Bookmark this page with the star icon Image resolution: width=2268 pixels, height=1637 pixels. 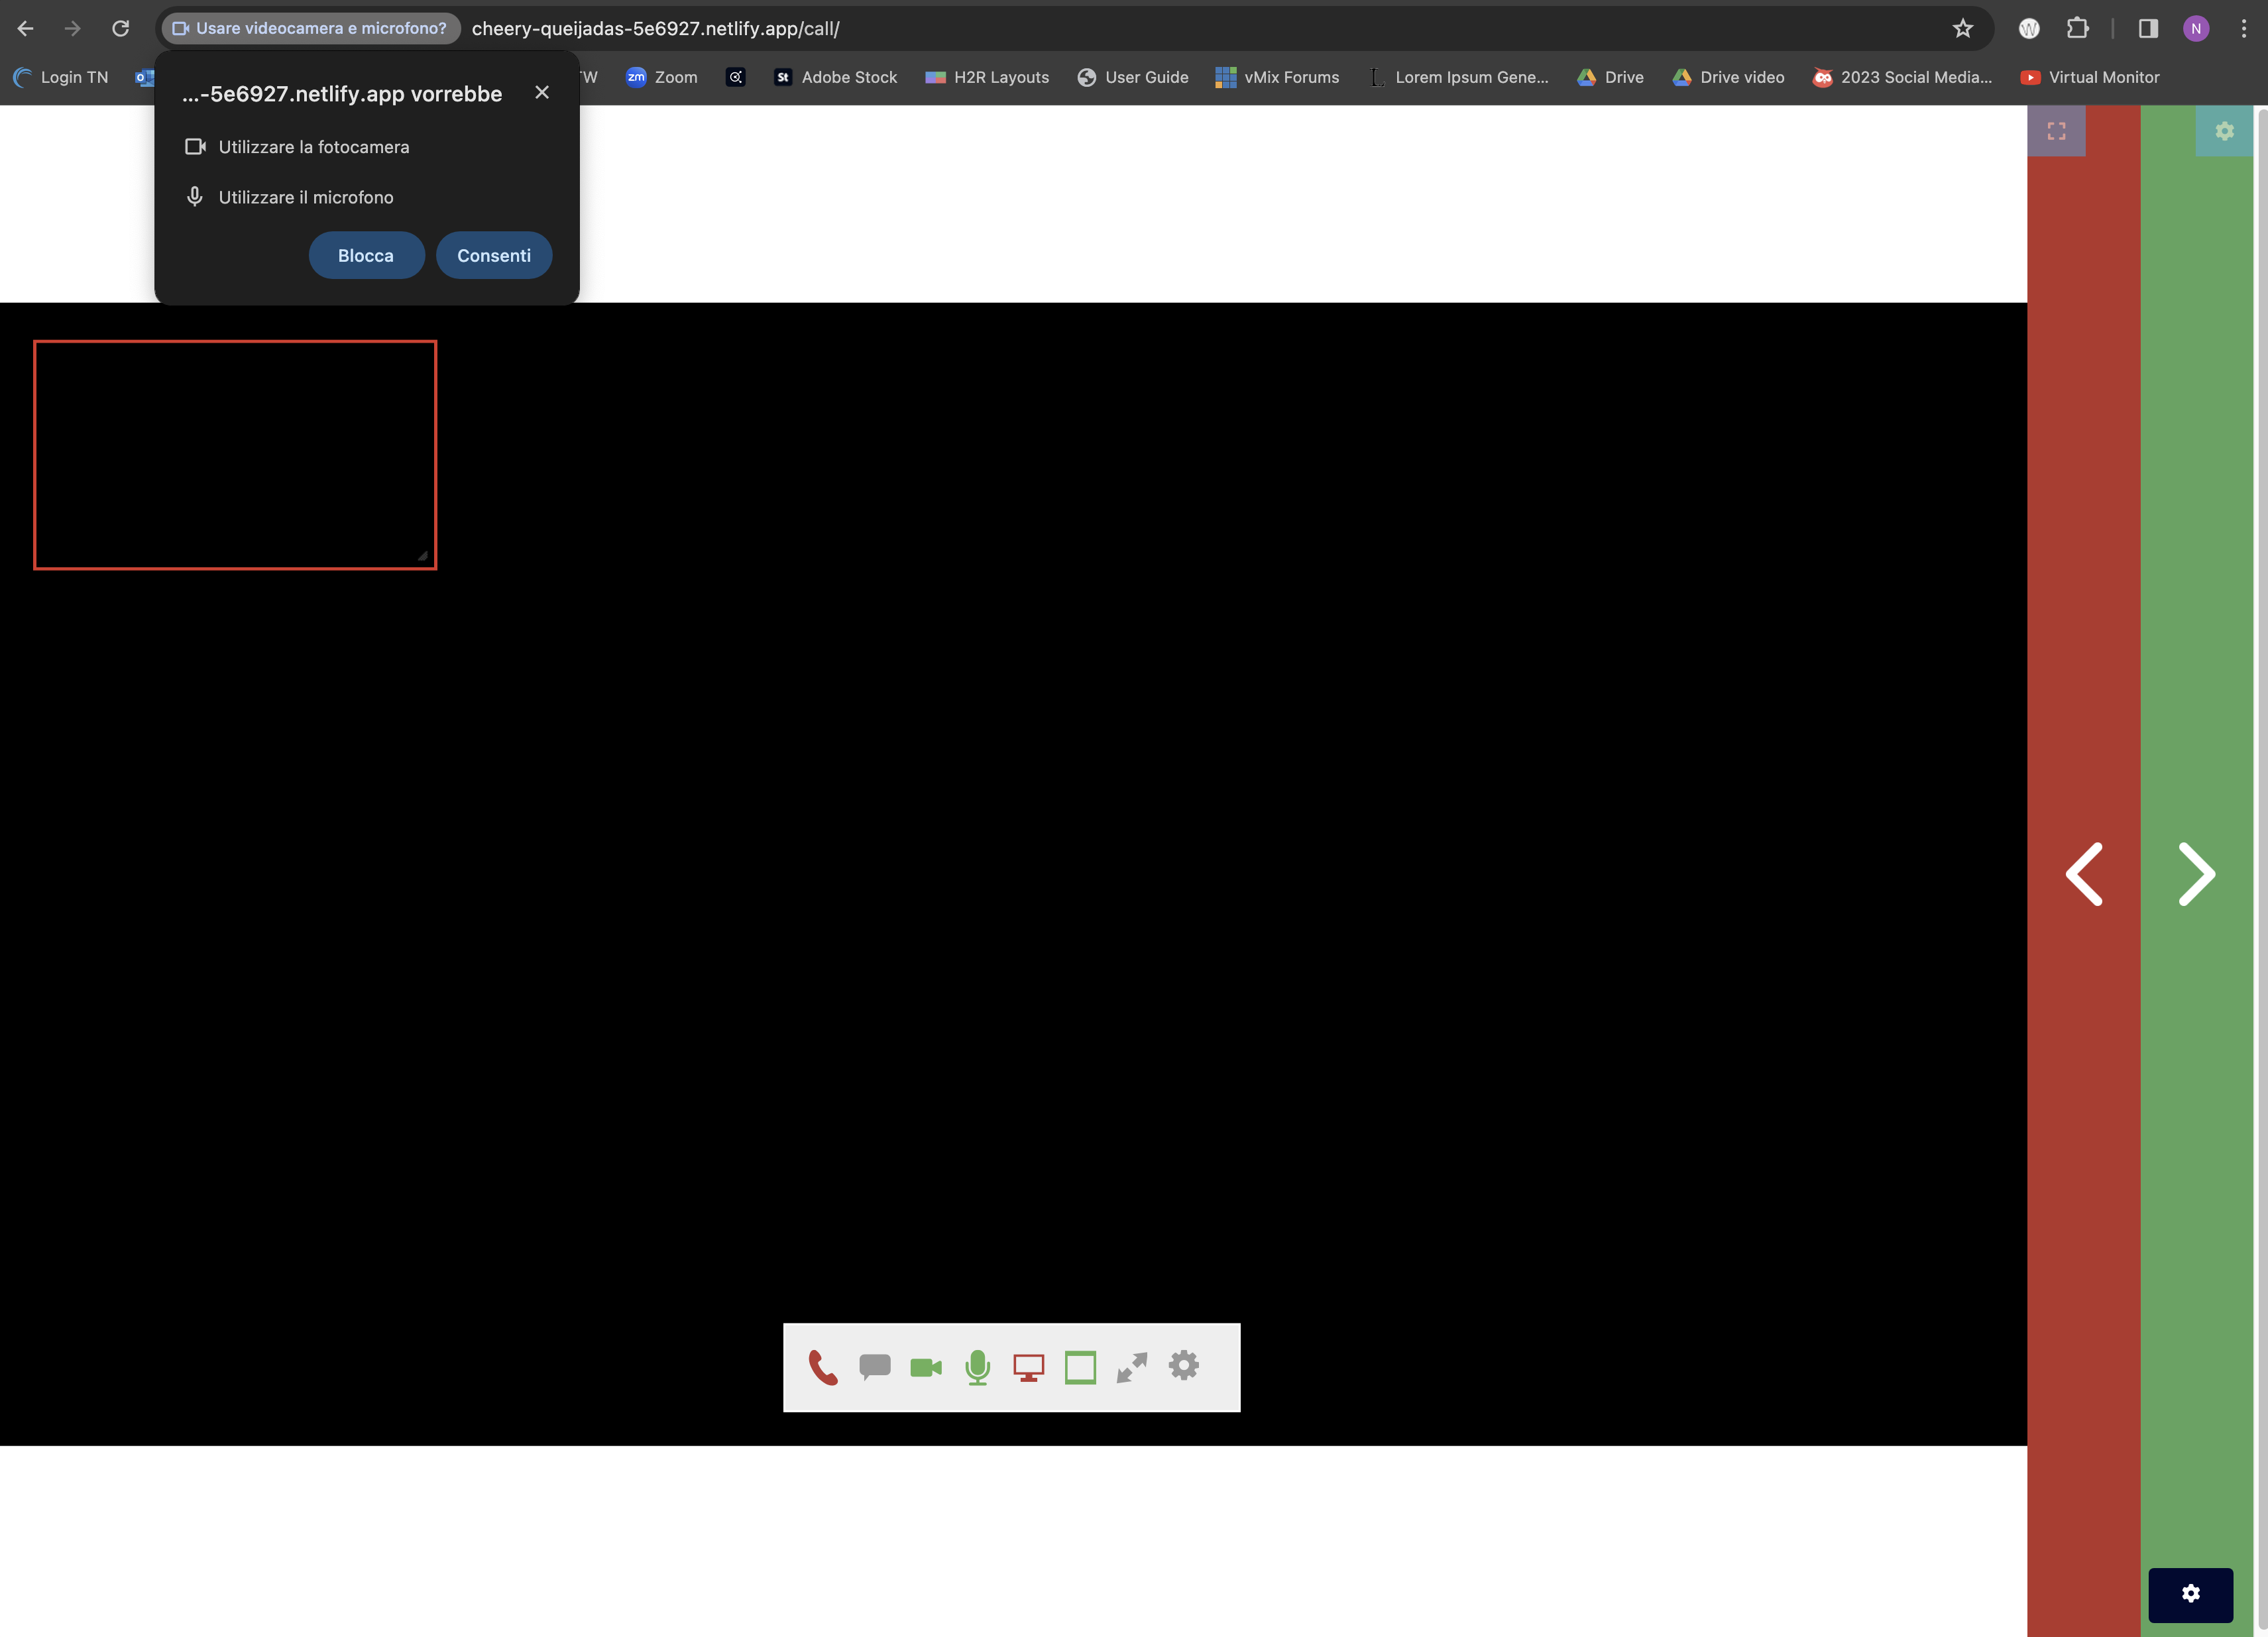1963,28
